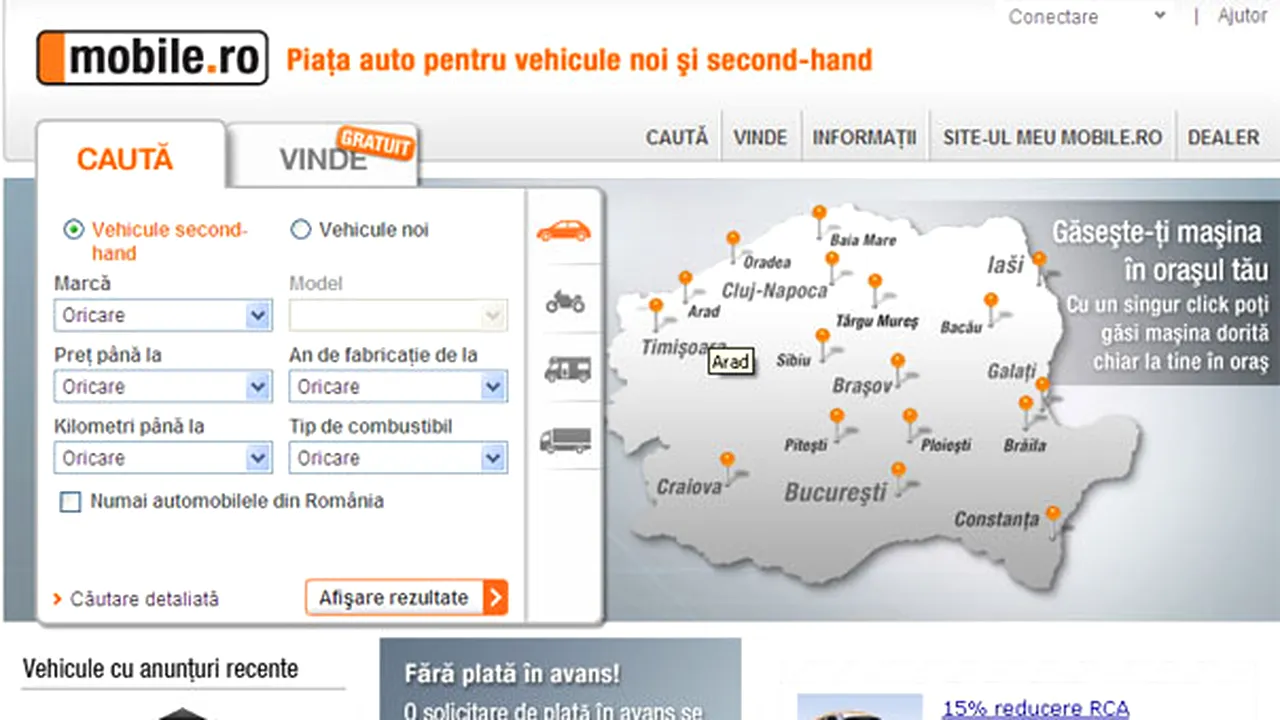Click the Ploiești map pin

point(910,416)
